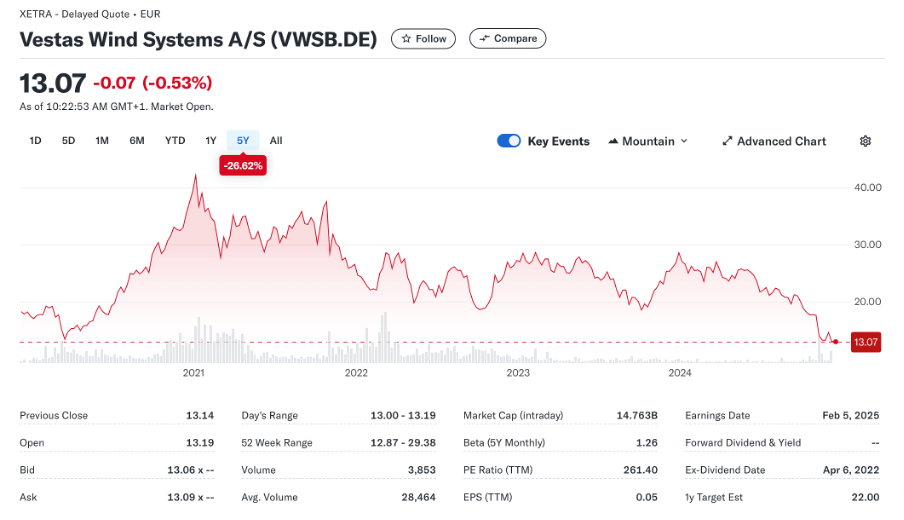This screenshot has width=904, height=520.
Task: Select the 5D time range
Action: pyautogui.click(x=68, y=140)
